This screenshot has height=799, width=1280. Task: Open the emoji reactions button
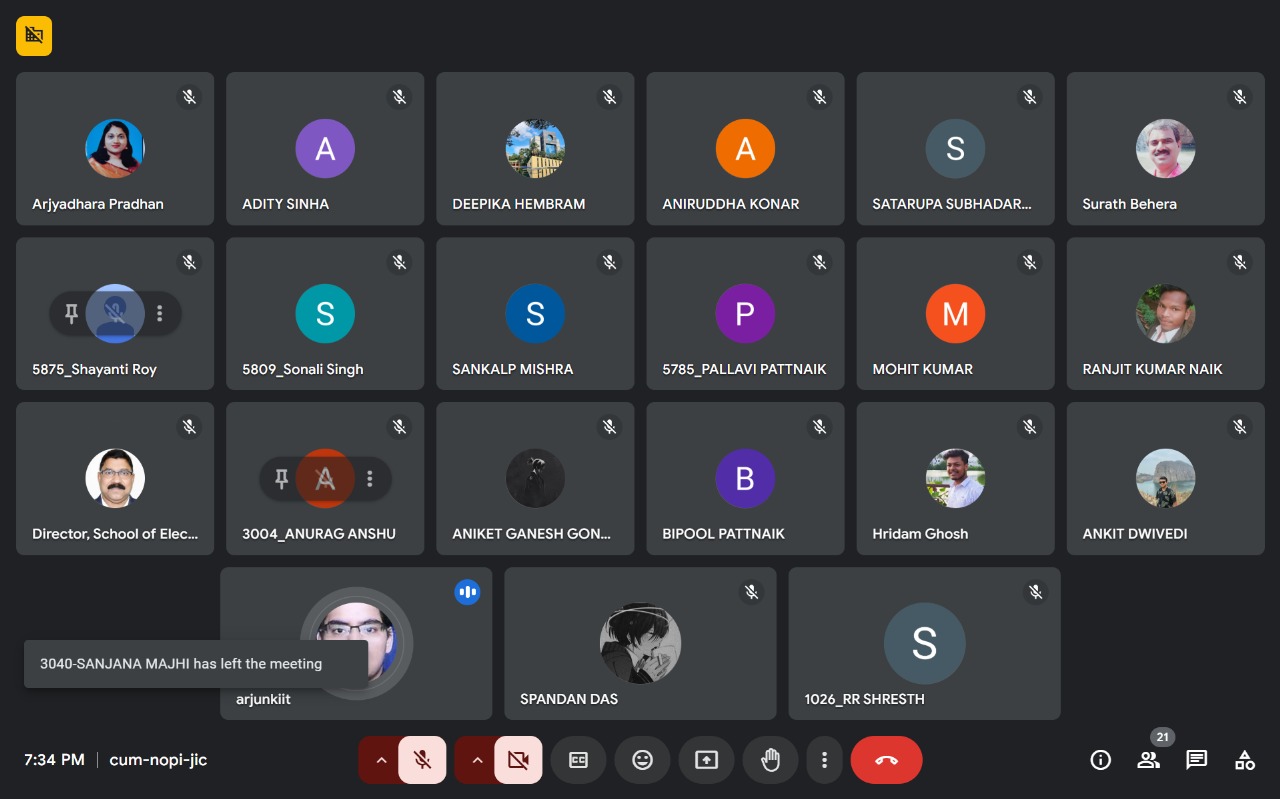[642, 760]
